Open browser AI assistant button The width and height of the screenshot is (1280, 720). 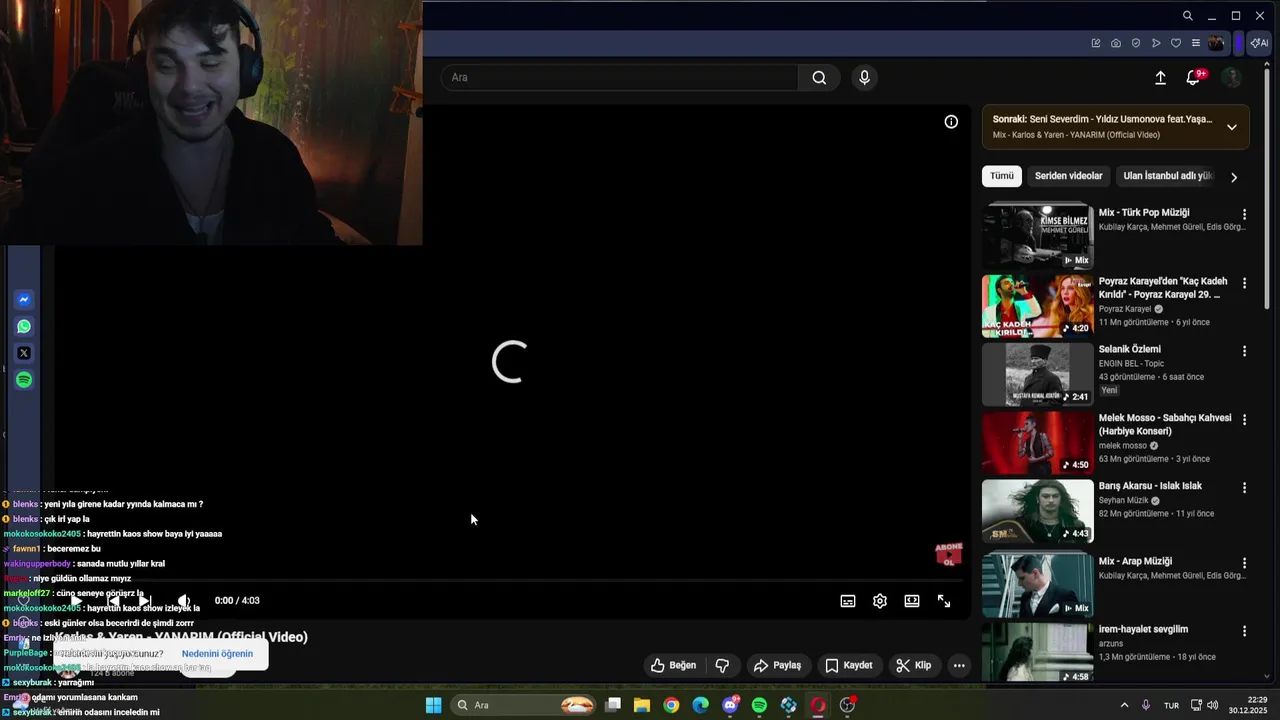(x=1260, y=43)
